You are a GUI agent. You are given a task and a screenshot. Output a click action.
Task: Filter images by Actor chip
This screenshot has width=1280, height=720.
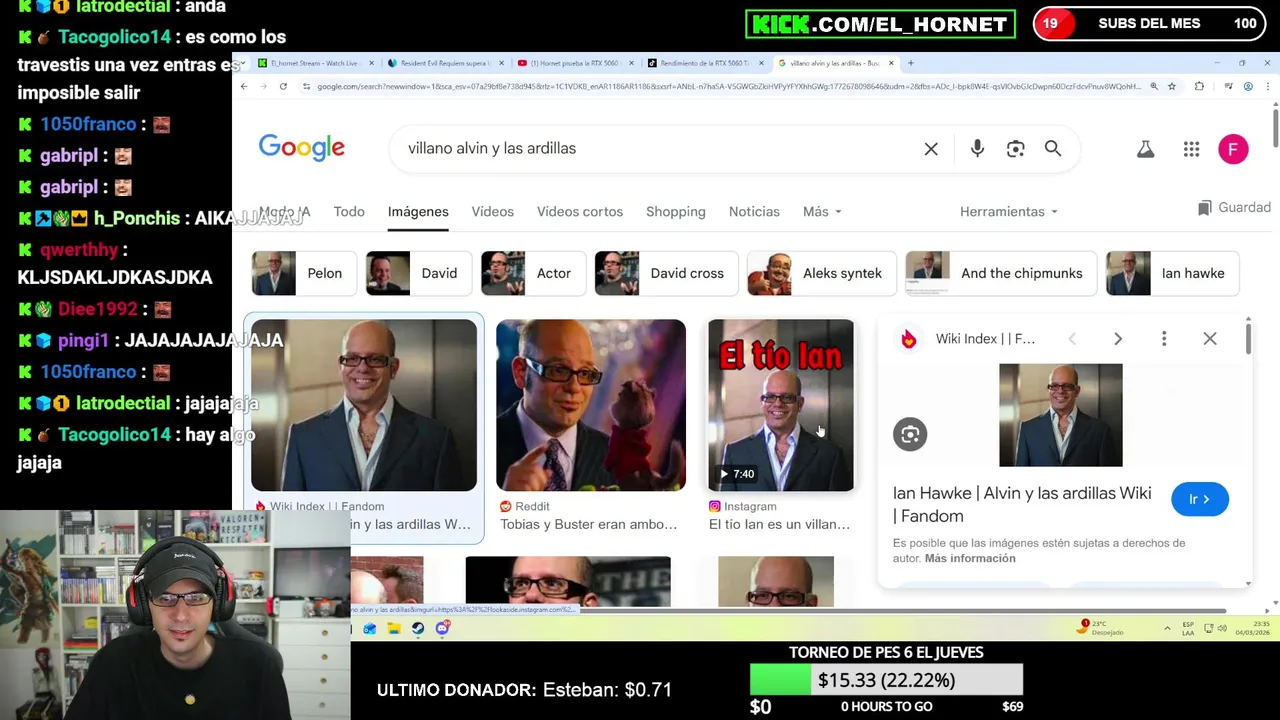pos(532,274)
